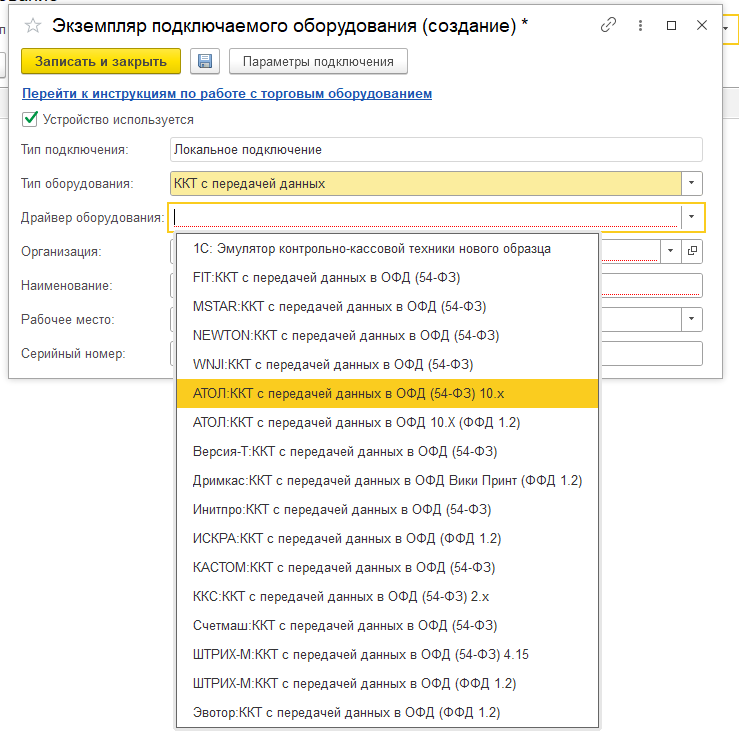Open the Организация dropdown arrow
Image resolution: width=739 pixels, height=753 pixels.
click(x=670, y=251)
